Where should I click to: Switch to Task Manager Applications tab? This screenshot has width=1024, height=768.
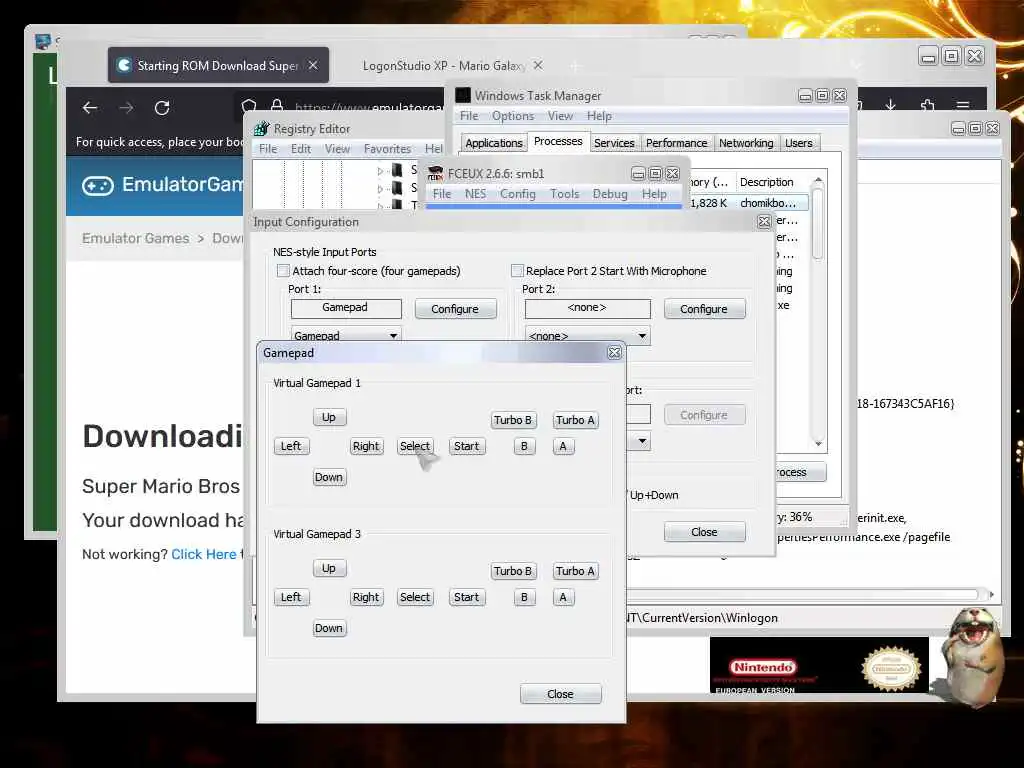494,143
